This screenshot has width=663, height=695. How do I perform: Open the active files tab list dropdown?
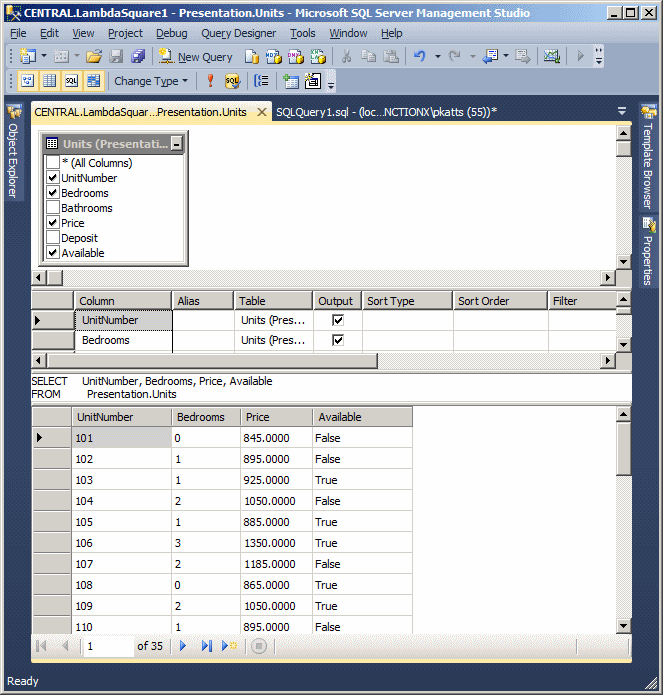622,111
